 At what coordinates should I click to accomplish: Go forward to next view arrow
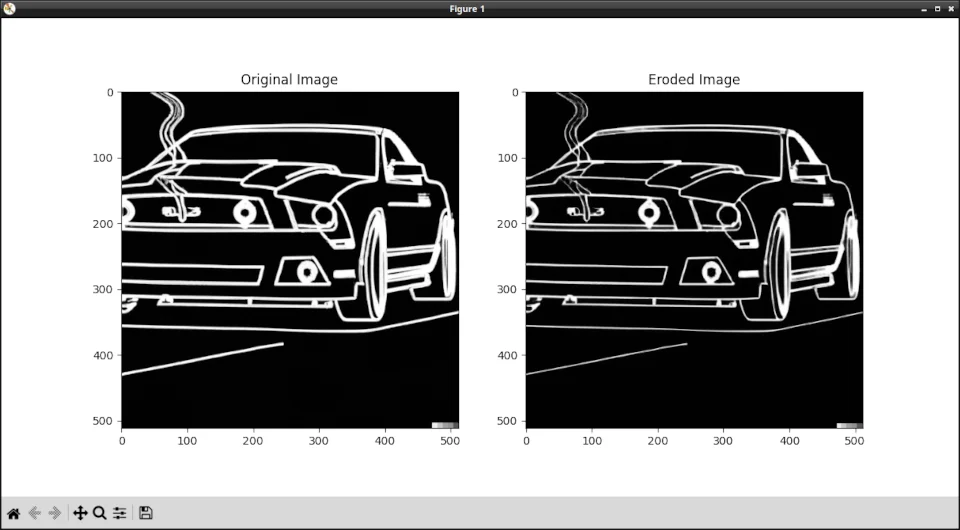pyautogui.click(x=54, y=513)
